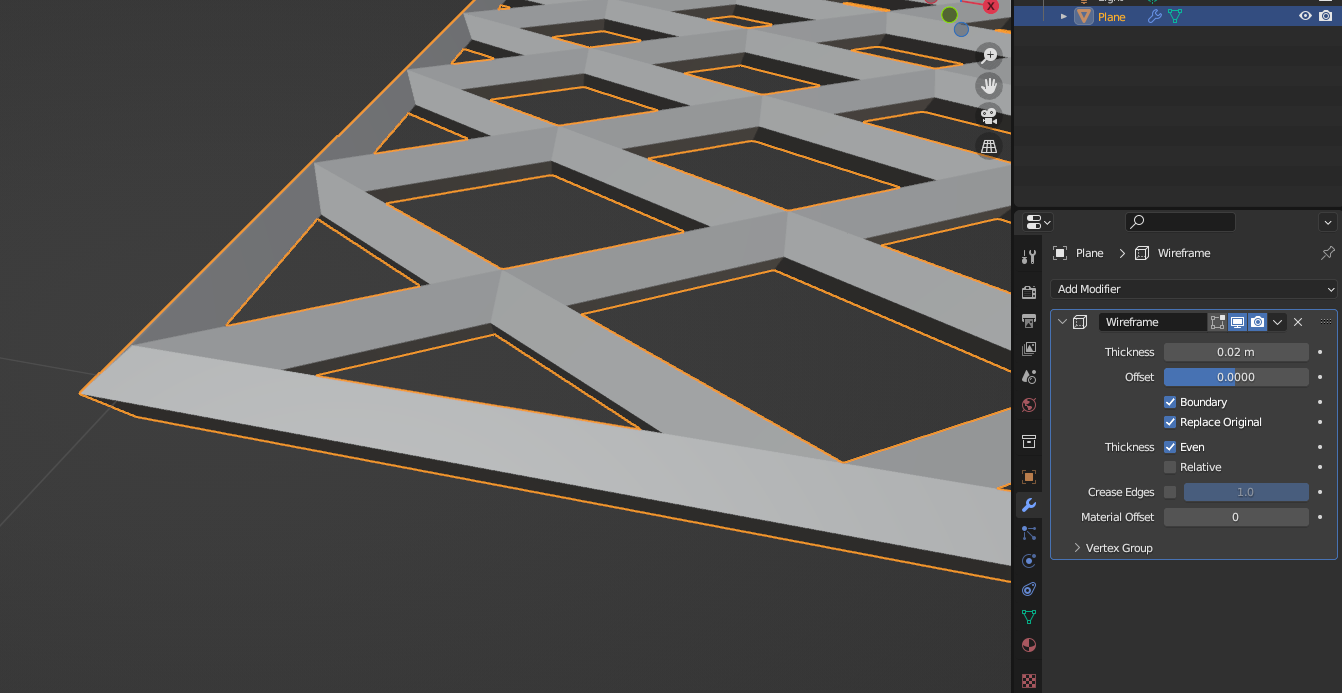
Task: Click the green mesh data icon on Plane row
Action: [1175, 16]
